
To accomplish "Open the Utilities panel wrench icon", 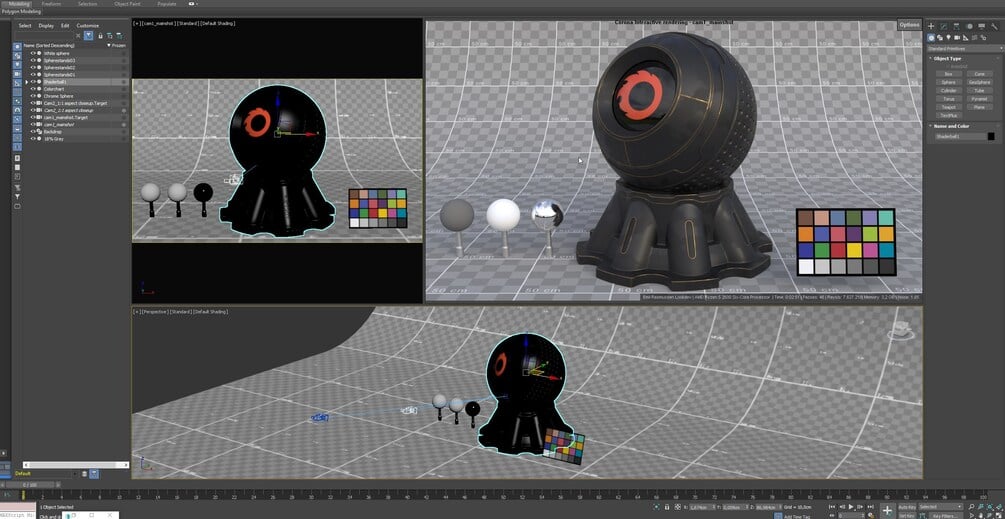I will pyautogui.click(x=994, y=26).
